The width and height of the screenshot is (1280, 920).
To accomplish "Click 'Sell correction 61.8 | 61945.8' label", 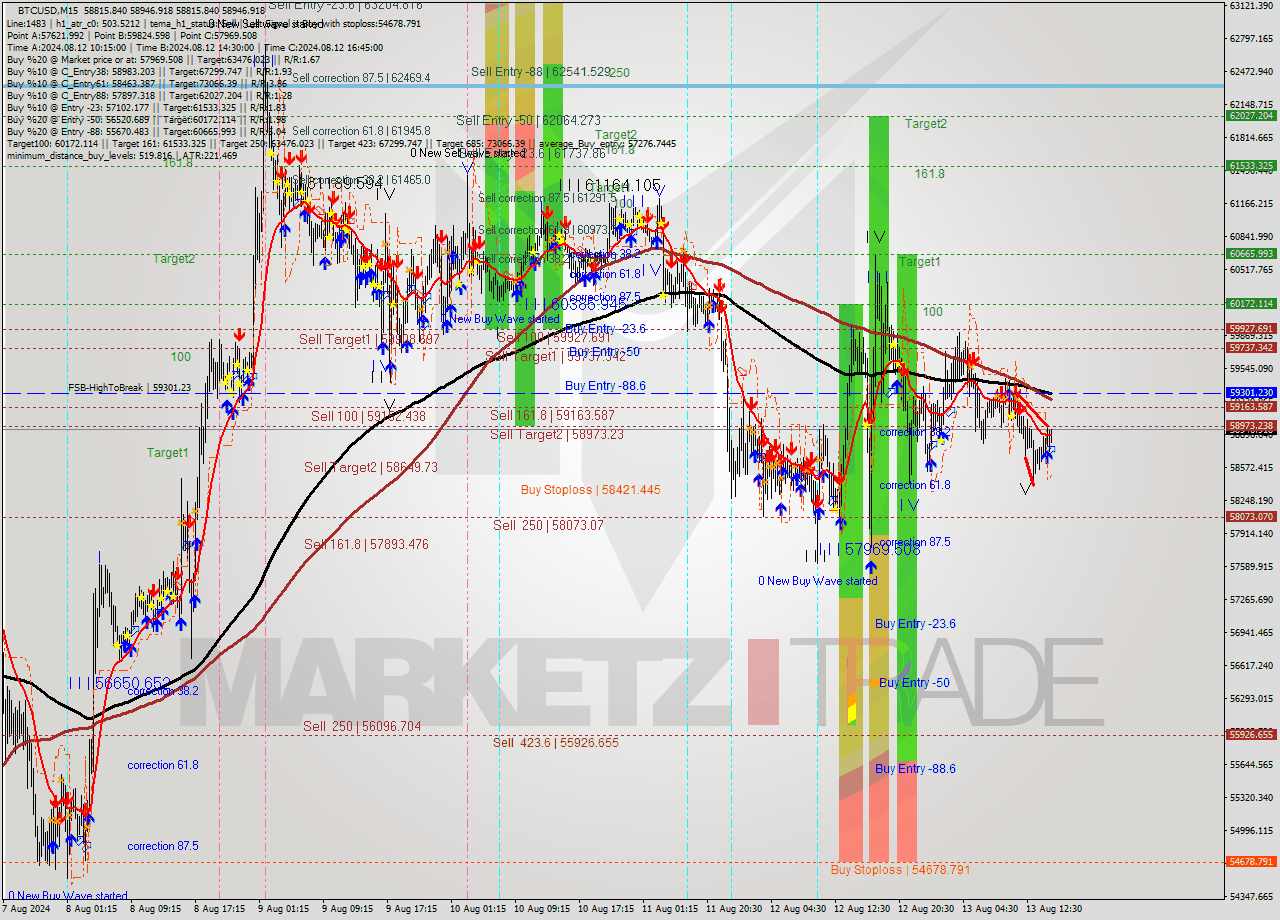I will click(x=361, y=131).
